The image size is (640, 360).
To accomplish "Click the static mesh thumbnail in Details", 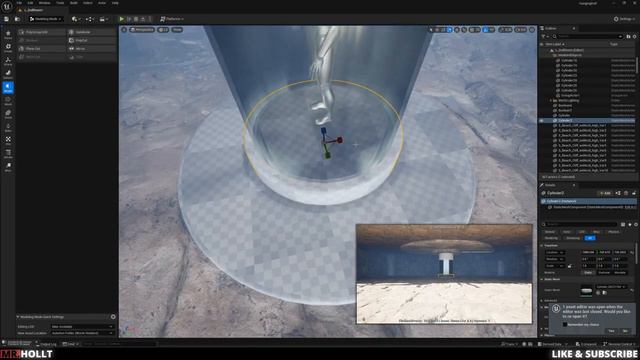I will click(x=587, y=291).
